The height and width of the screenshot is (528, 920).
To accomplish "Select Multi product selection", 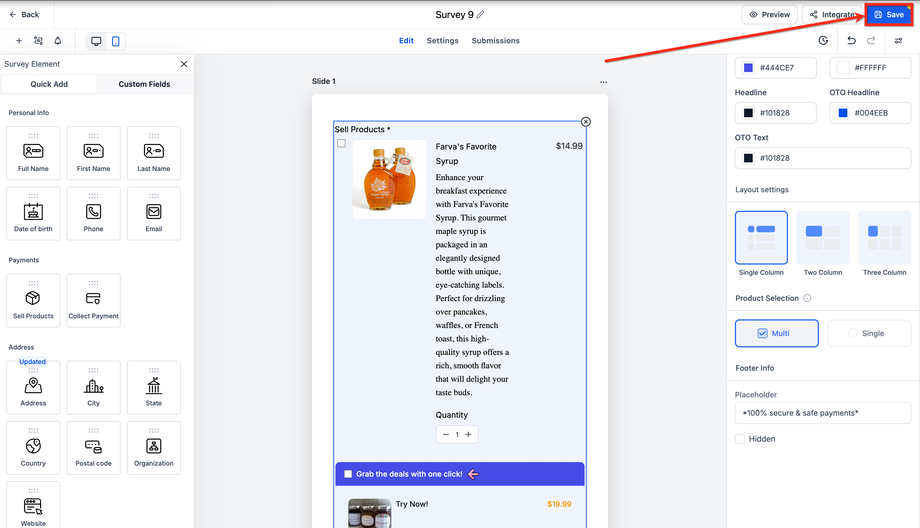I will pos(777,333).
